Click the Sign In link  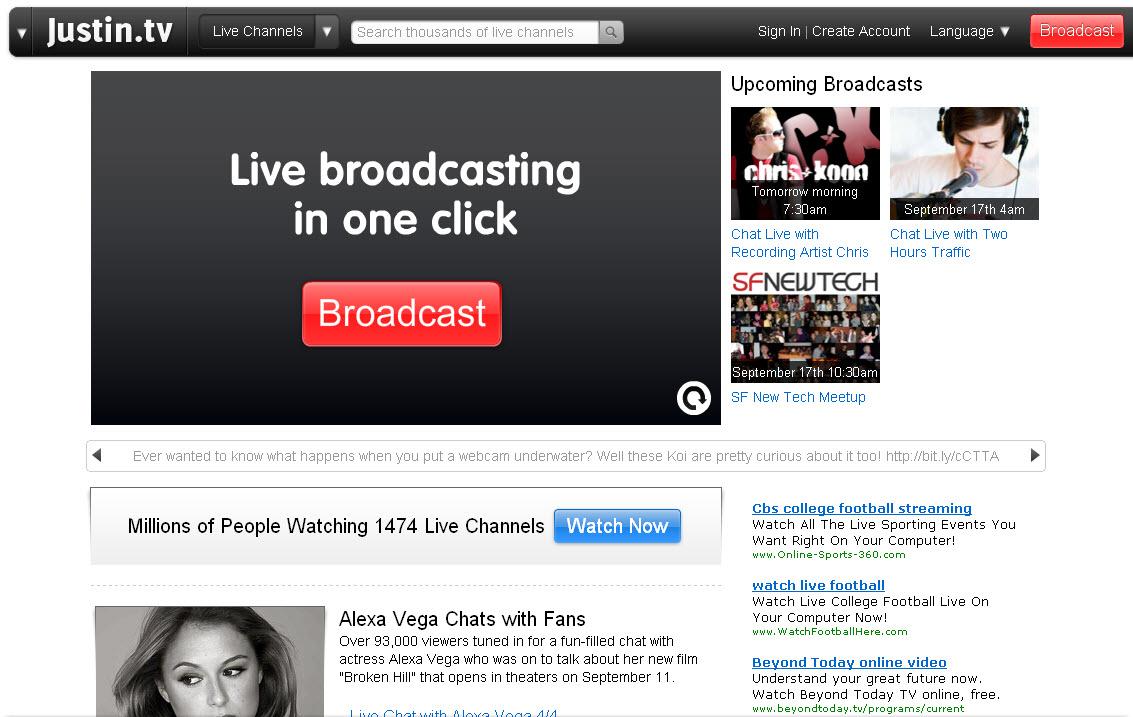(x=779, y=31)
